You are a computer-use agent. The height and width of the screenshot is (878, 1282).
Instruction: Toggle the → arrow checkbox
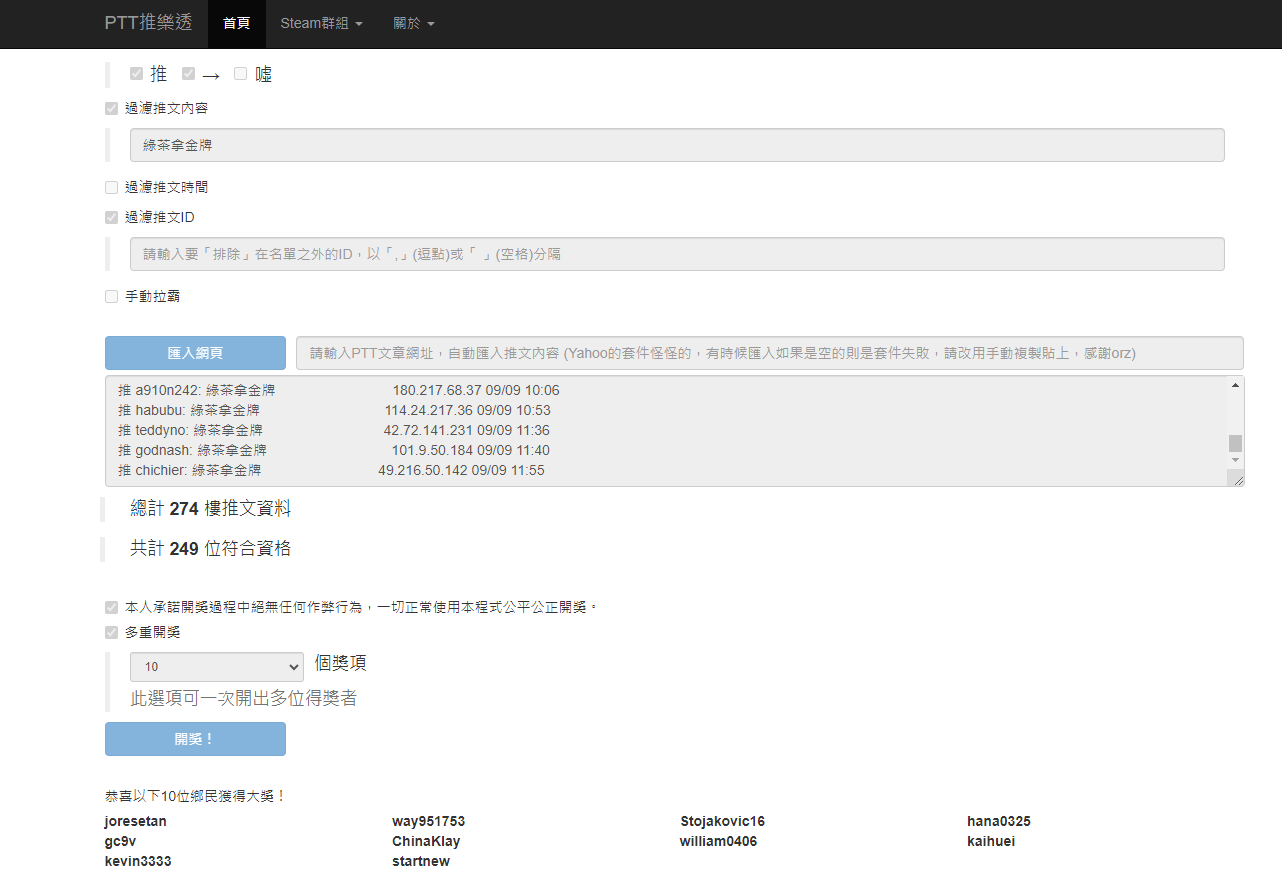[189, 74]
